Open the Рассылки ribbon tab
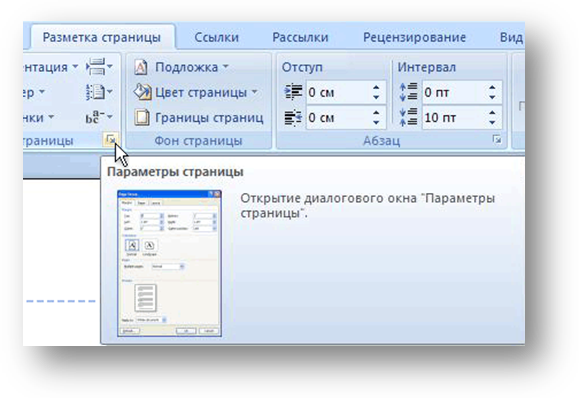Image resolution: width=579 pixels, height=398 pixels. coord(300,37)
